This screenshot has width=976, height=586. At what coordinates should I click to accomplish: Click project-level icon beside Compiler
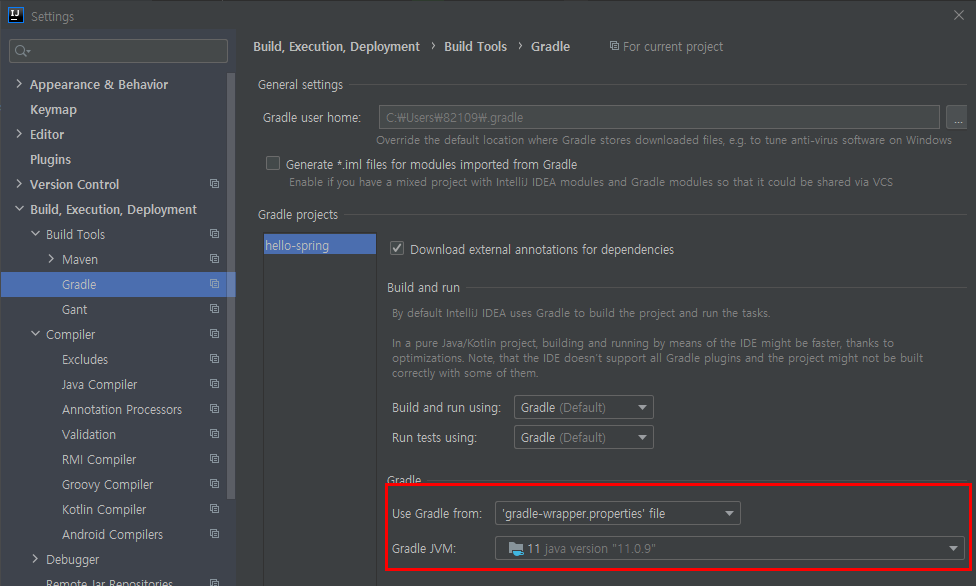(x=214, y=334)
